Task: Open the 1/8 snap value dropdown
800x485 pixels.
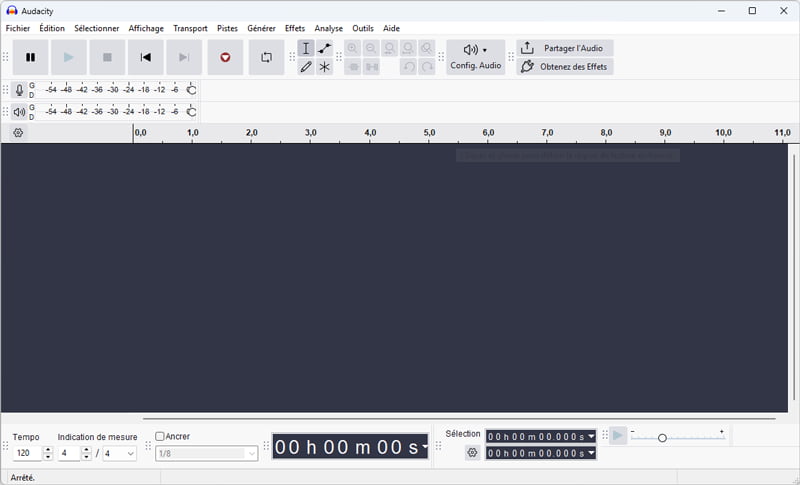Action: pos(207,453)
